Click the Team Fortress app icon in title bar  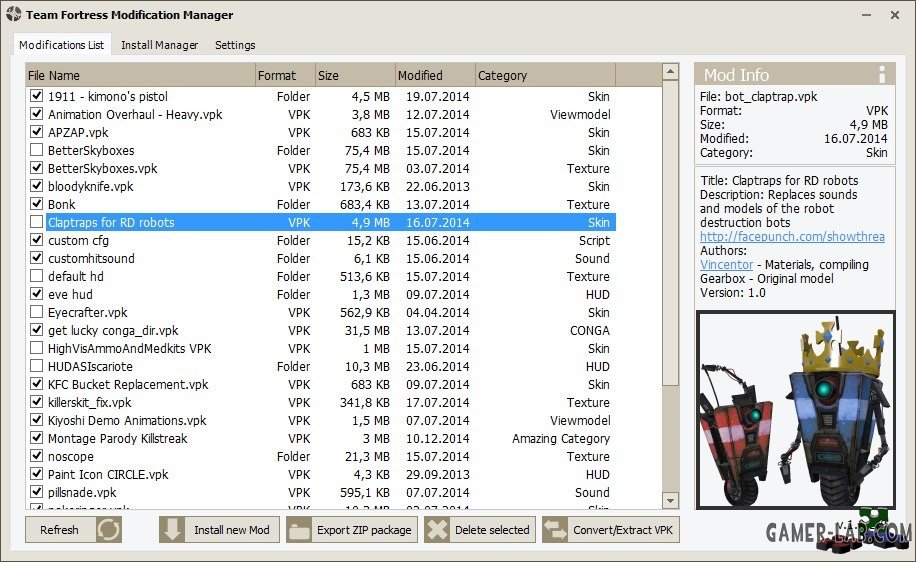click(x=13, y=14)
